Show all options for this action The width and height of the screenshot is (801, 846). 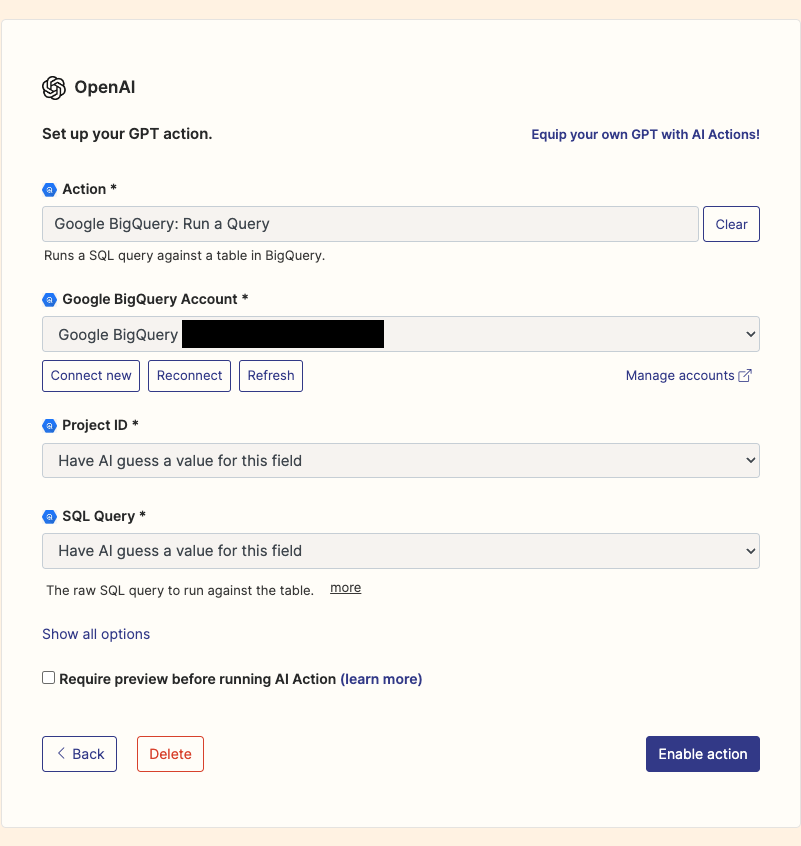(x=96, y=634)
